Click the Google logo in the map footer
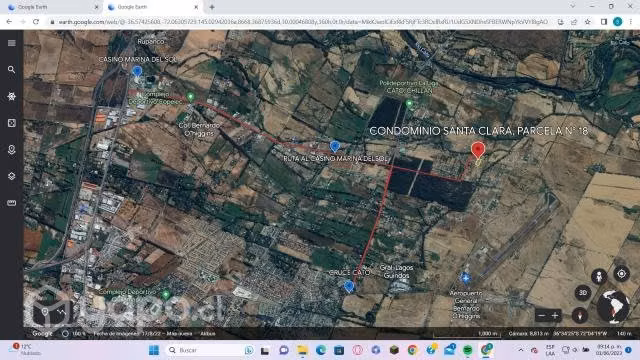This screenshot has width=640, height=360. pos(42,333)
